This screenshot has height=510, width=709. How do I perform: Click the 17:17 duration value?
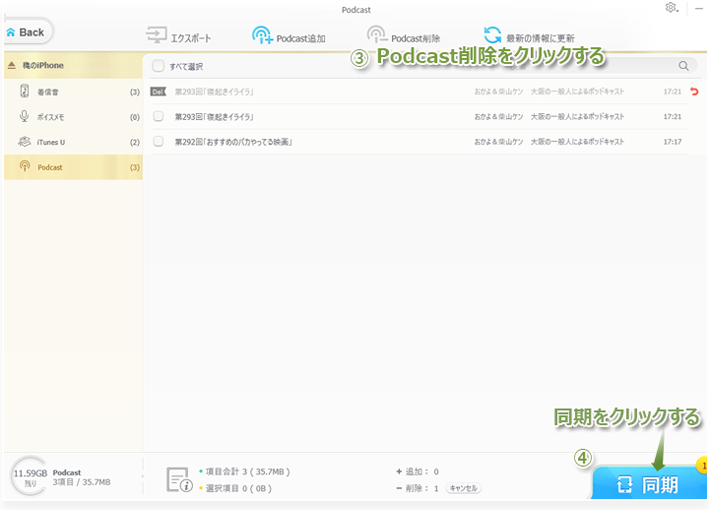[672, 142]
